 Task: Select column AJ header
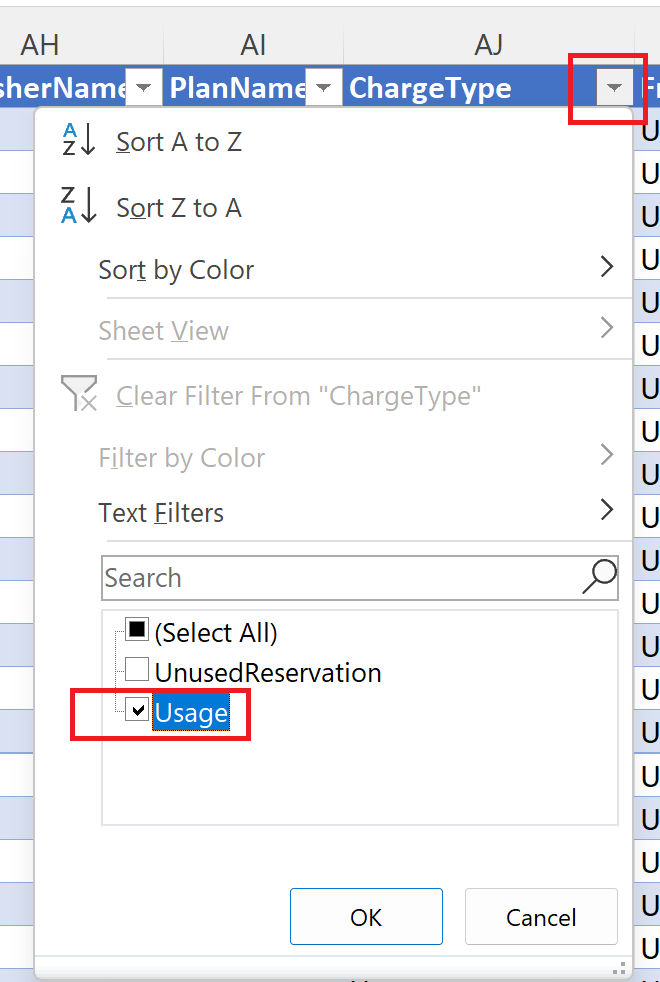click(489, 44)
